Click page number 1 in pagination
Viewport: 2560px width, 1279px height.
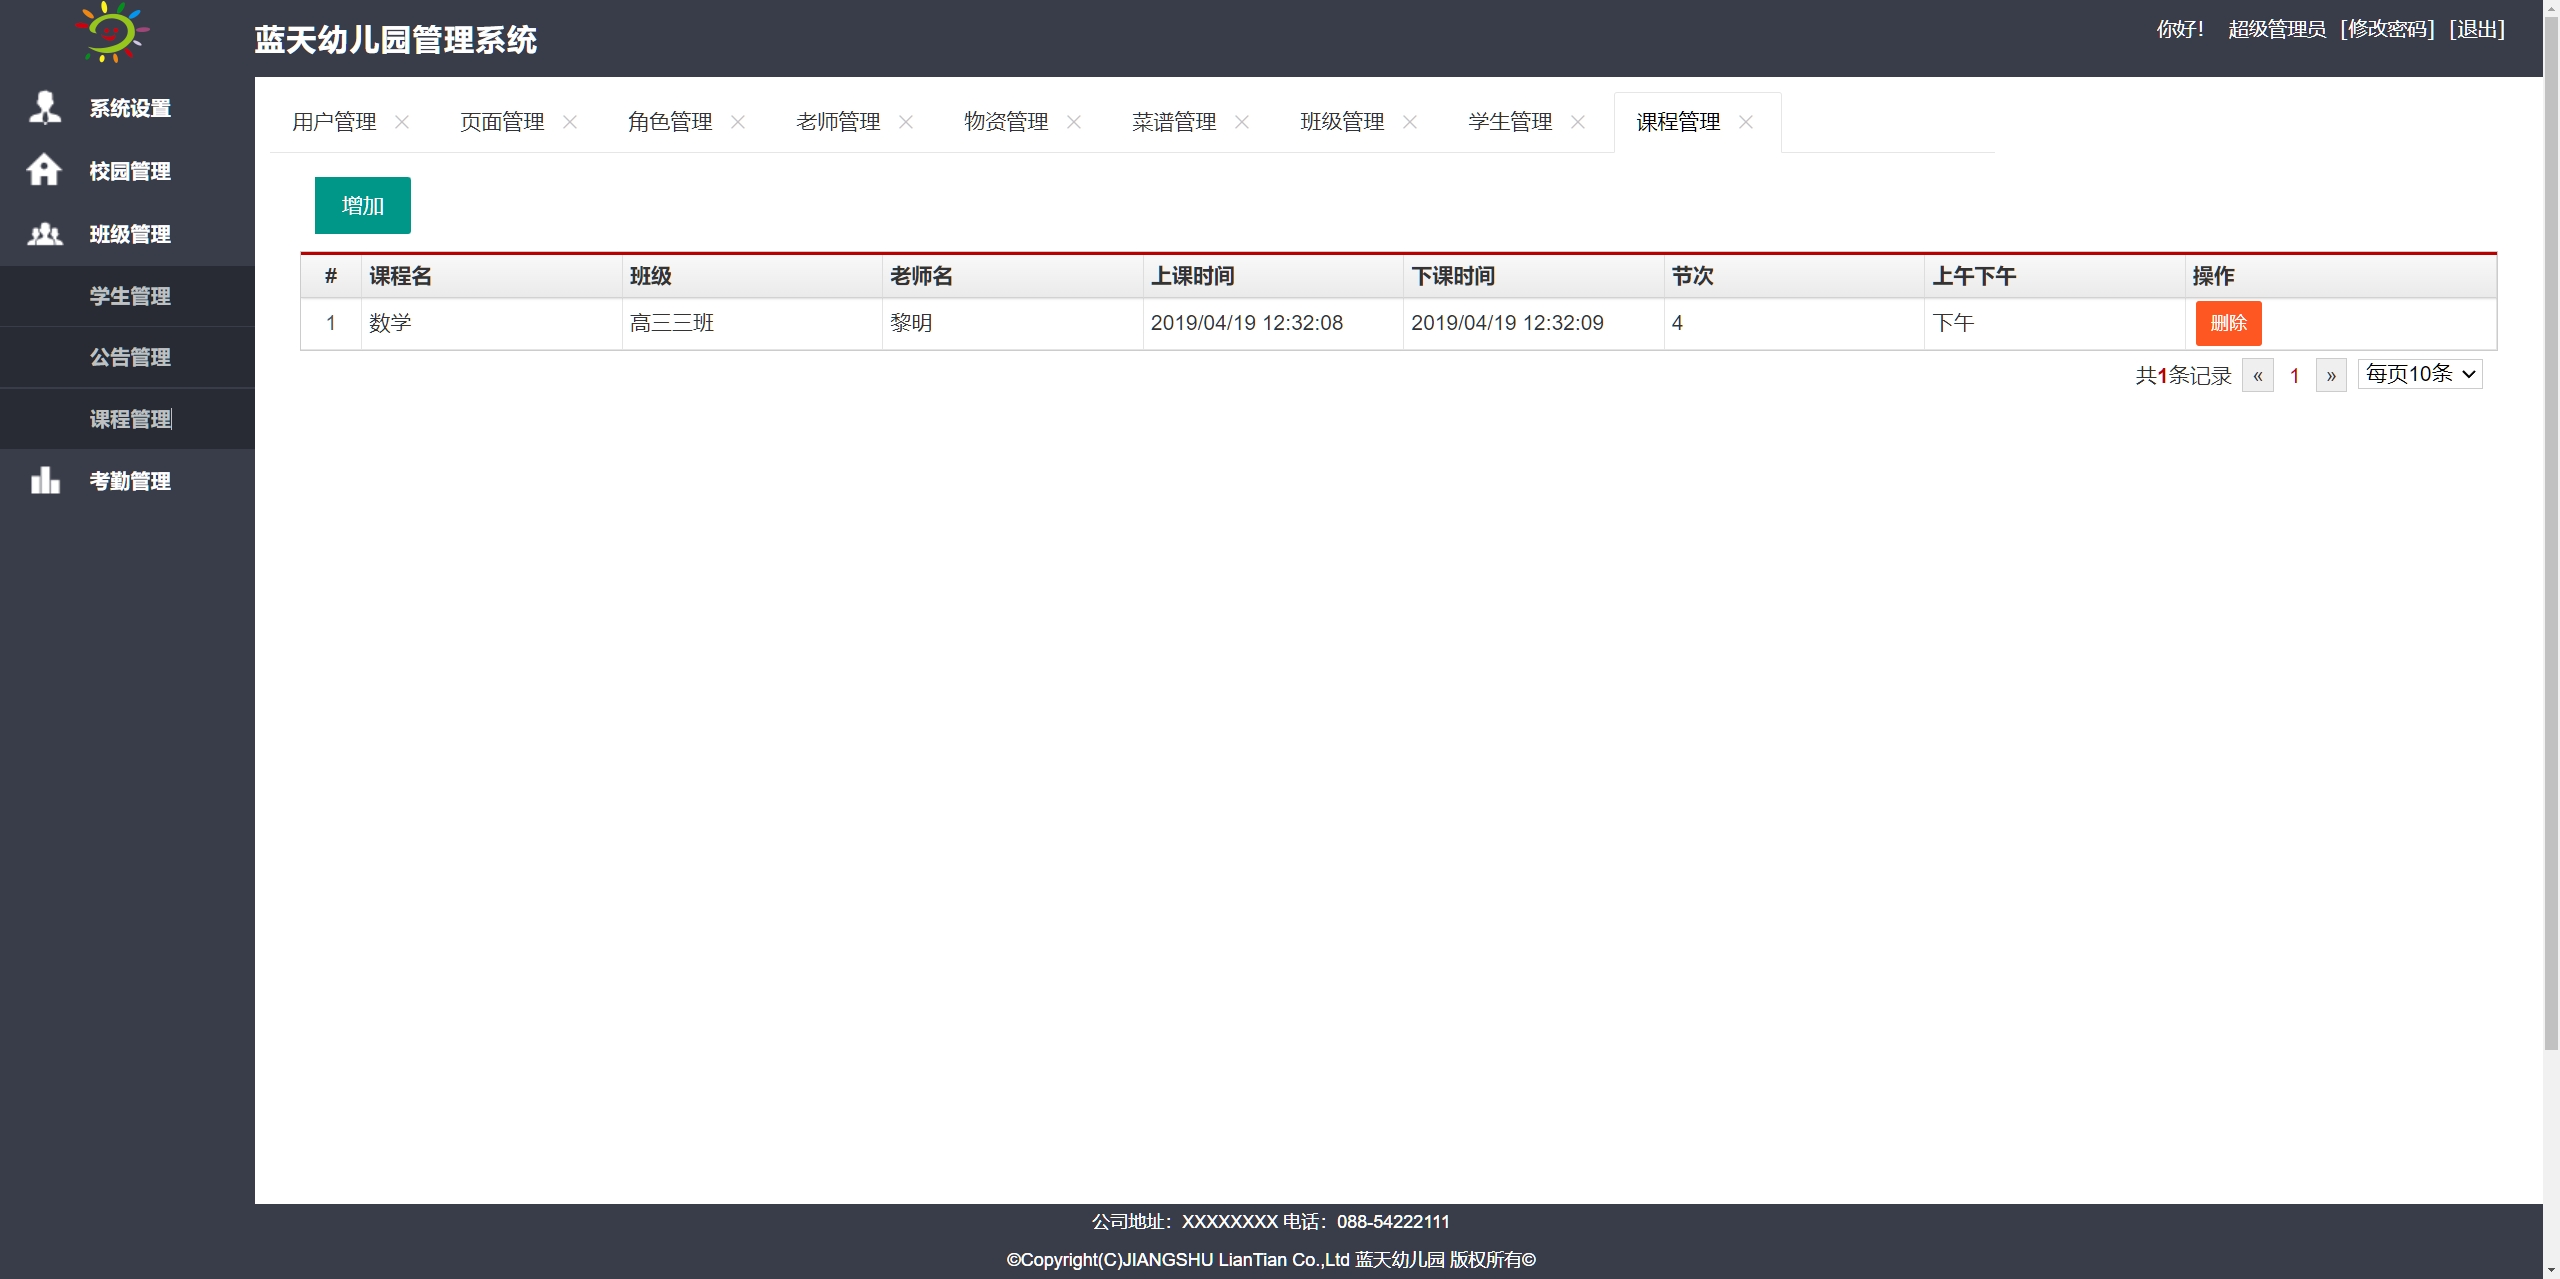coord(2295,376)
